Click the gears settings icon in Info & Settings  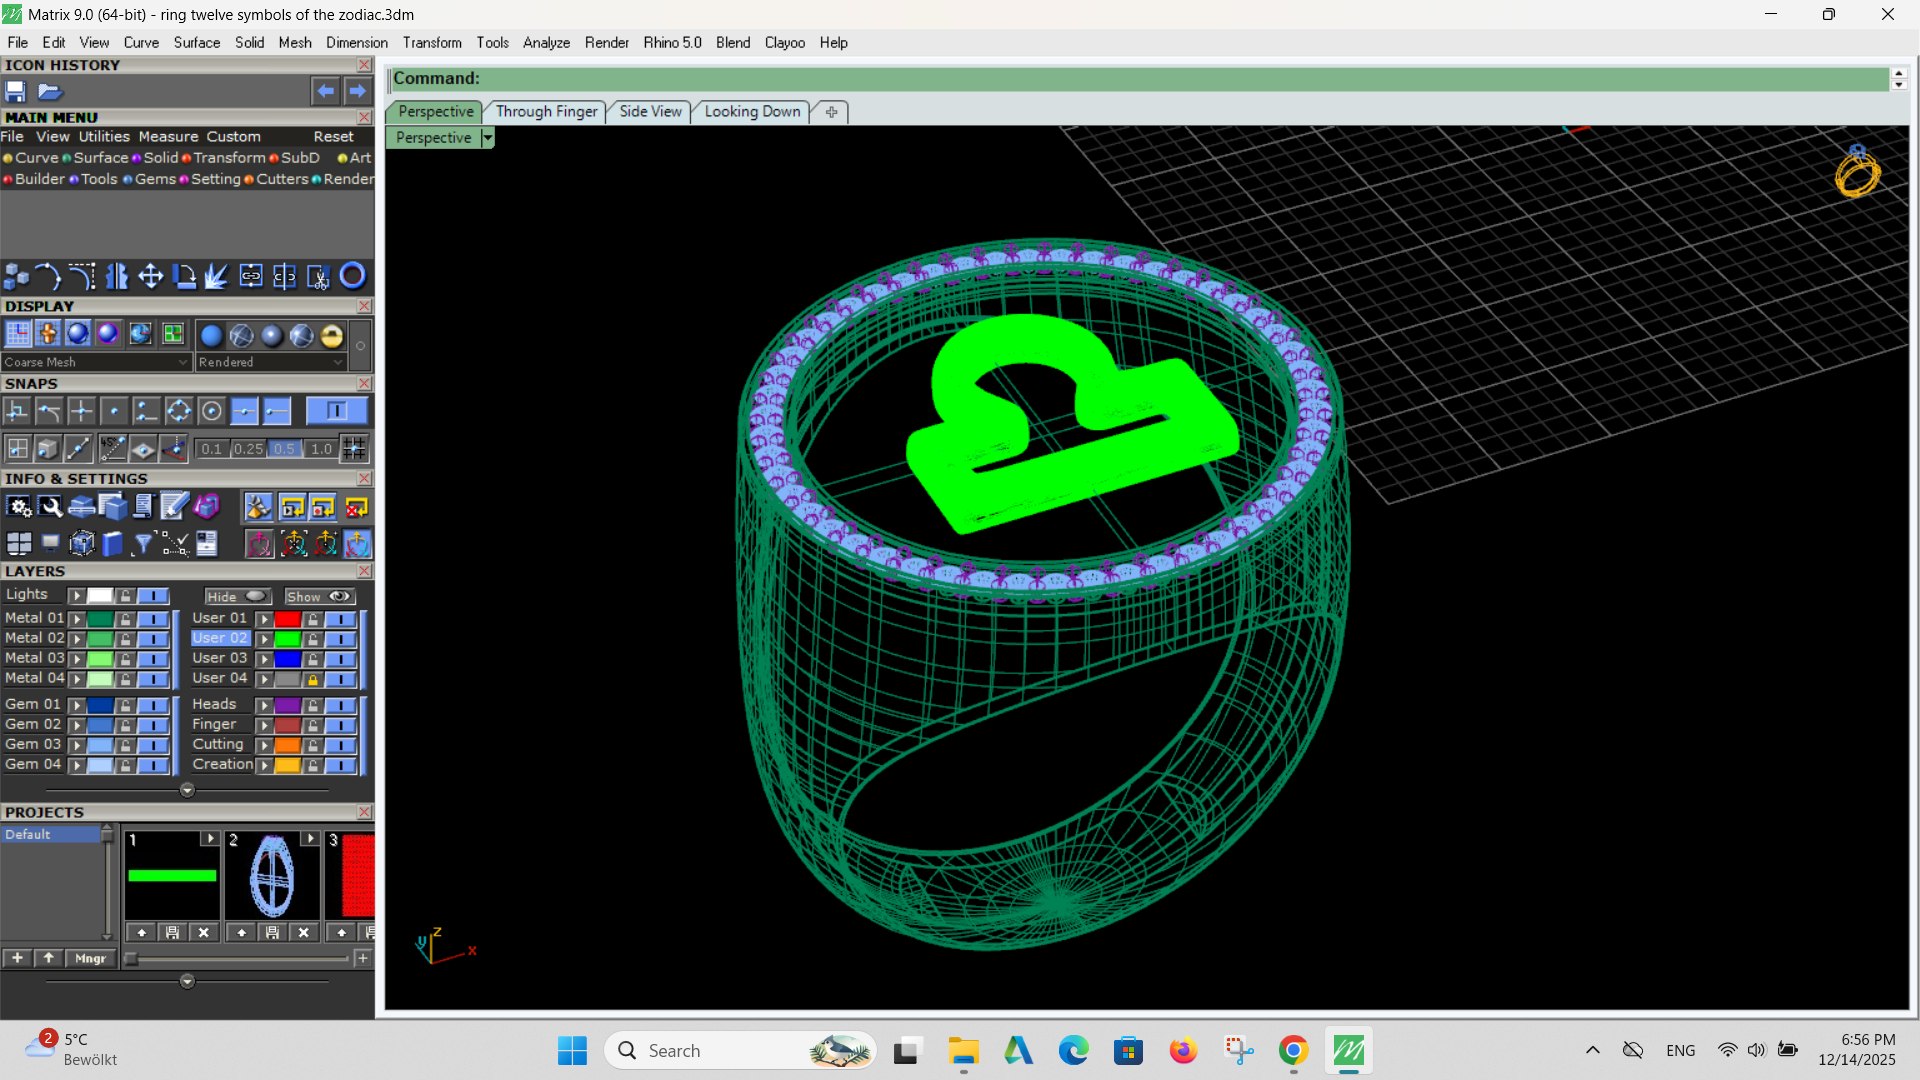tap(18, 508)
